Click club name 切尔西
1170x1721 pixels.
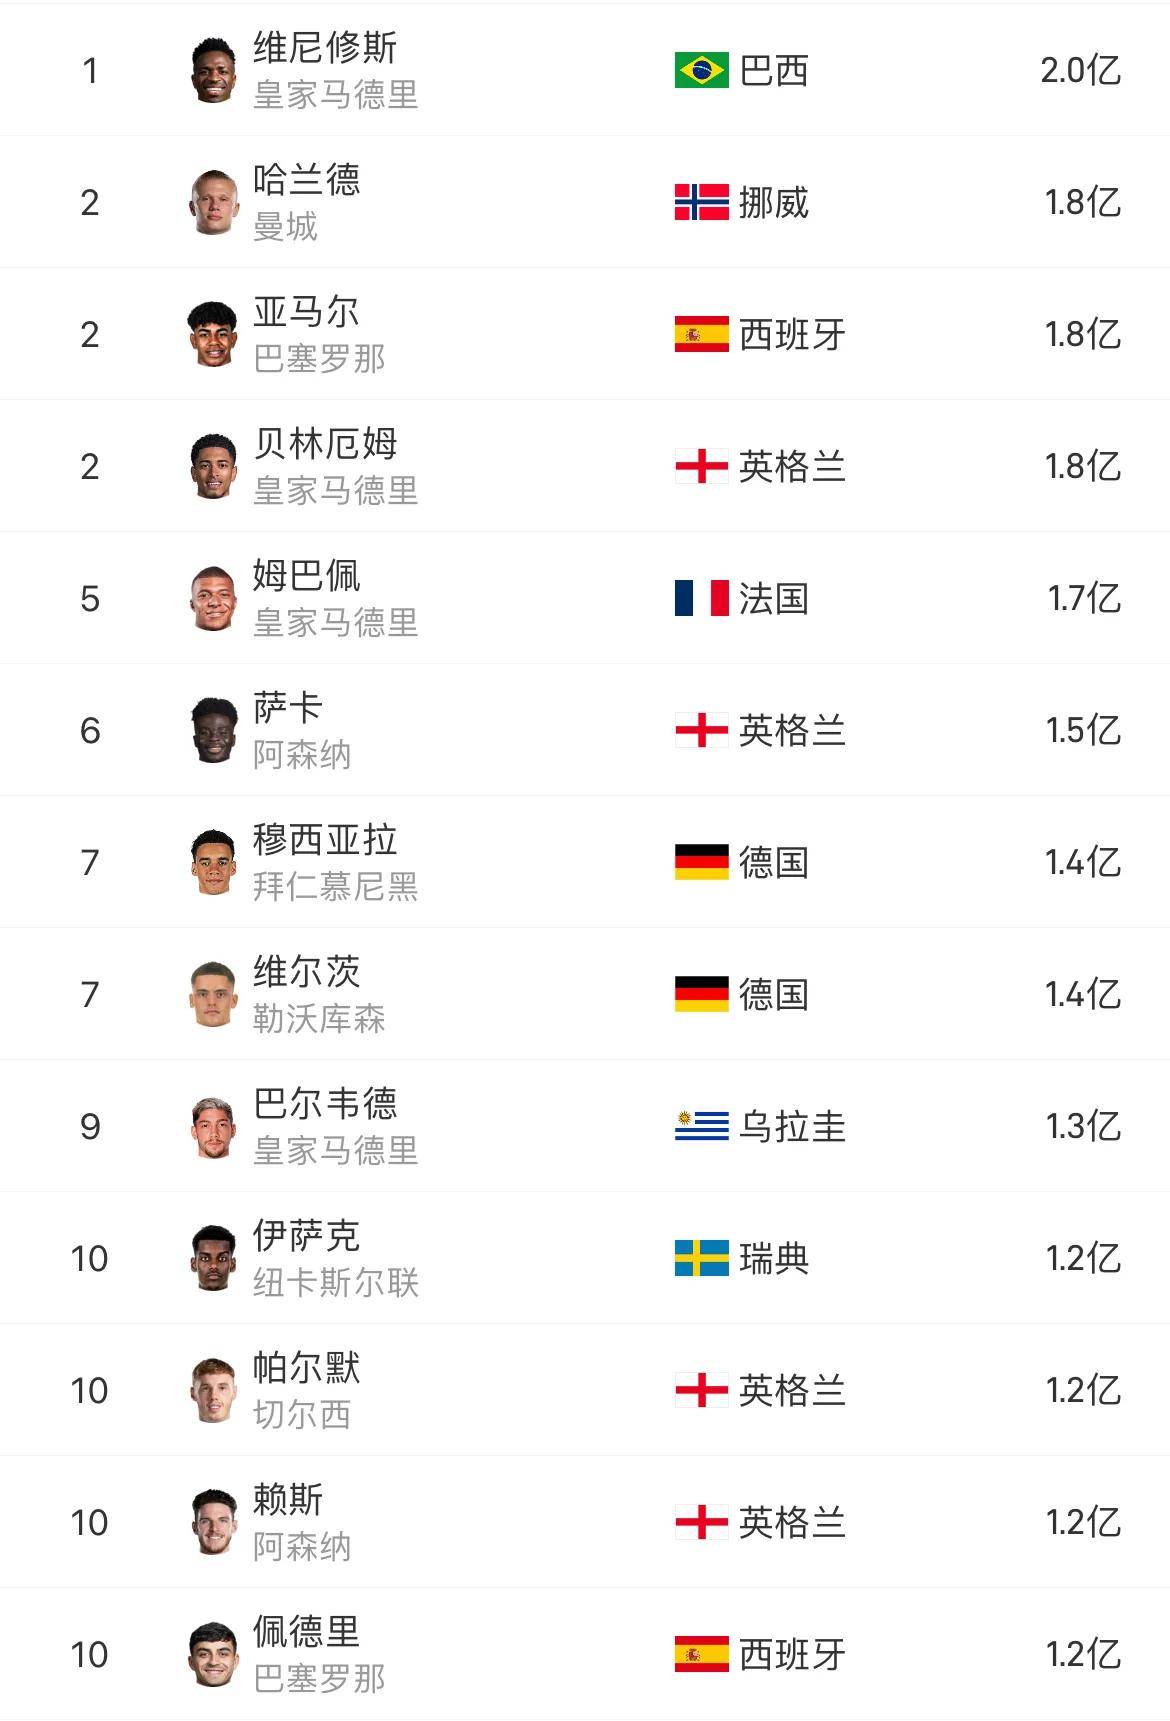coord(301,1415)
